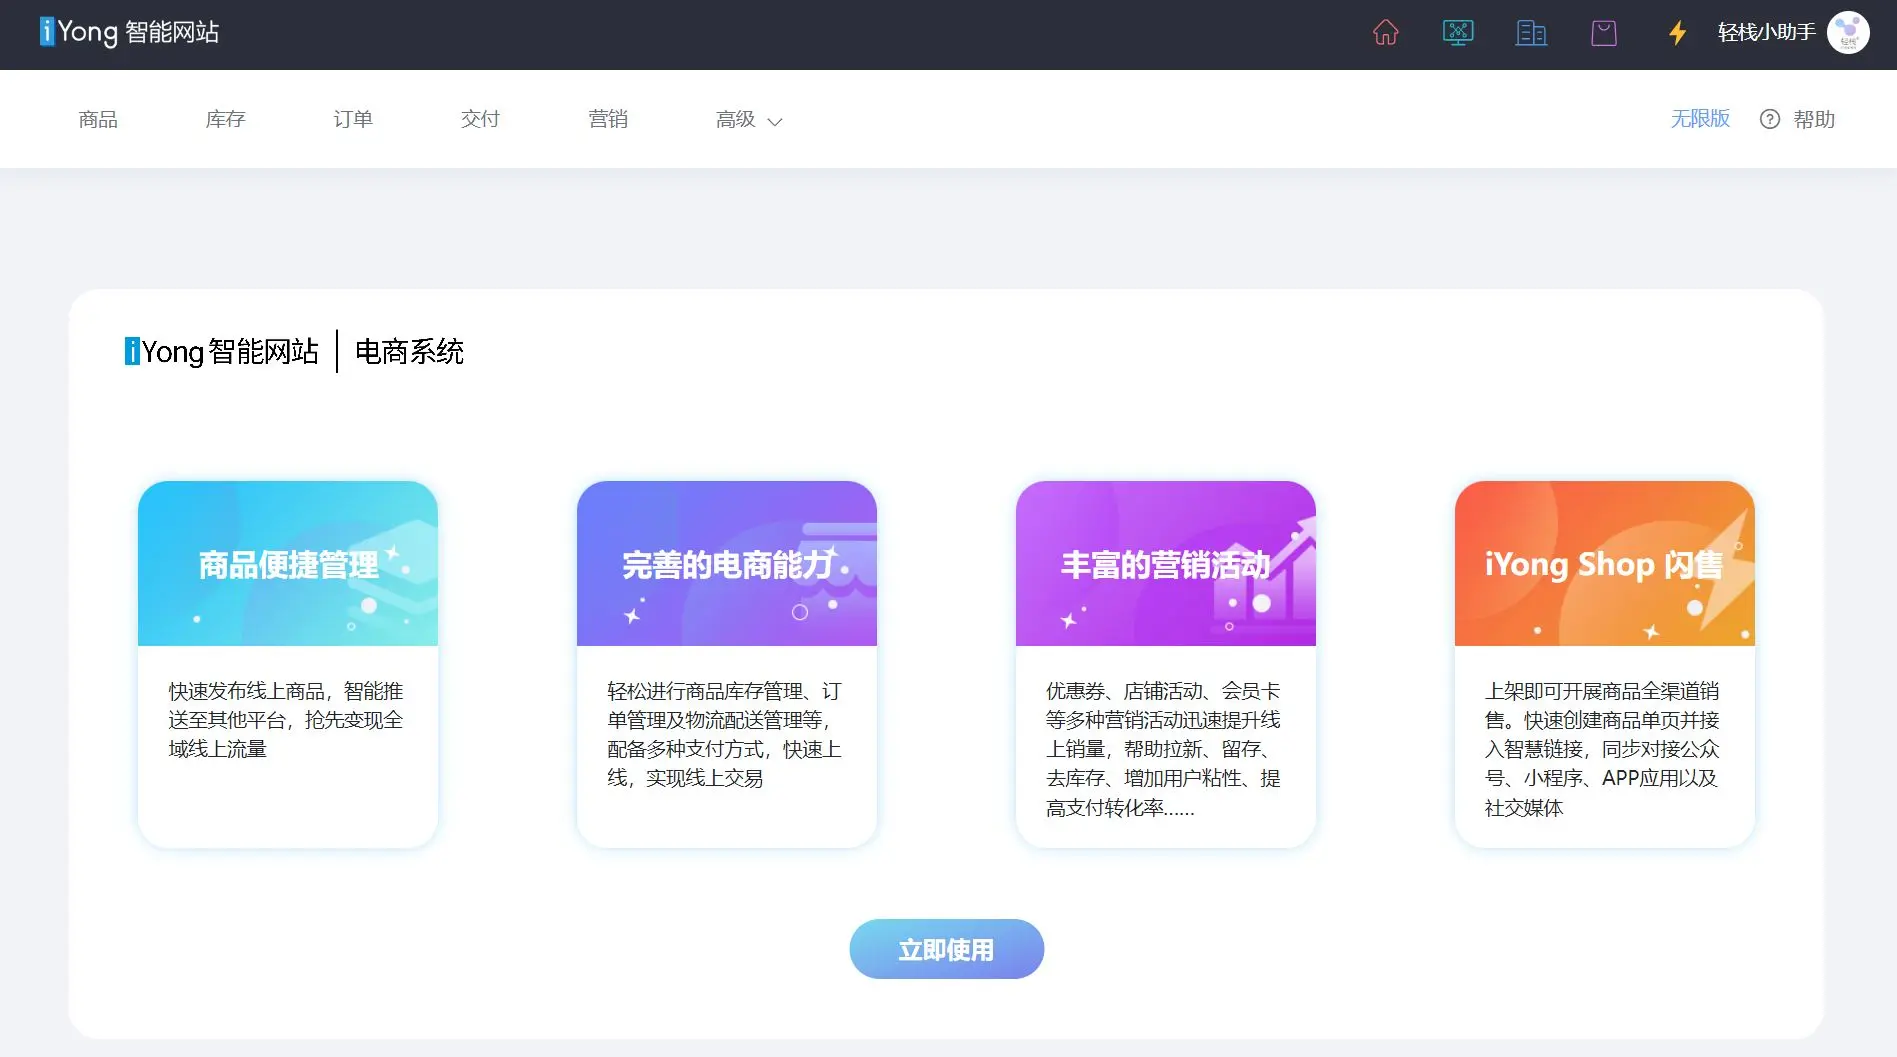
Task: Click the 无限版 link
Action: 1700,119
